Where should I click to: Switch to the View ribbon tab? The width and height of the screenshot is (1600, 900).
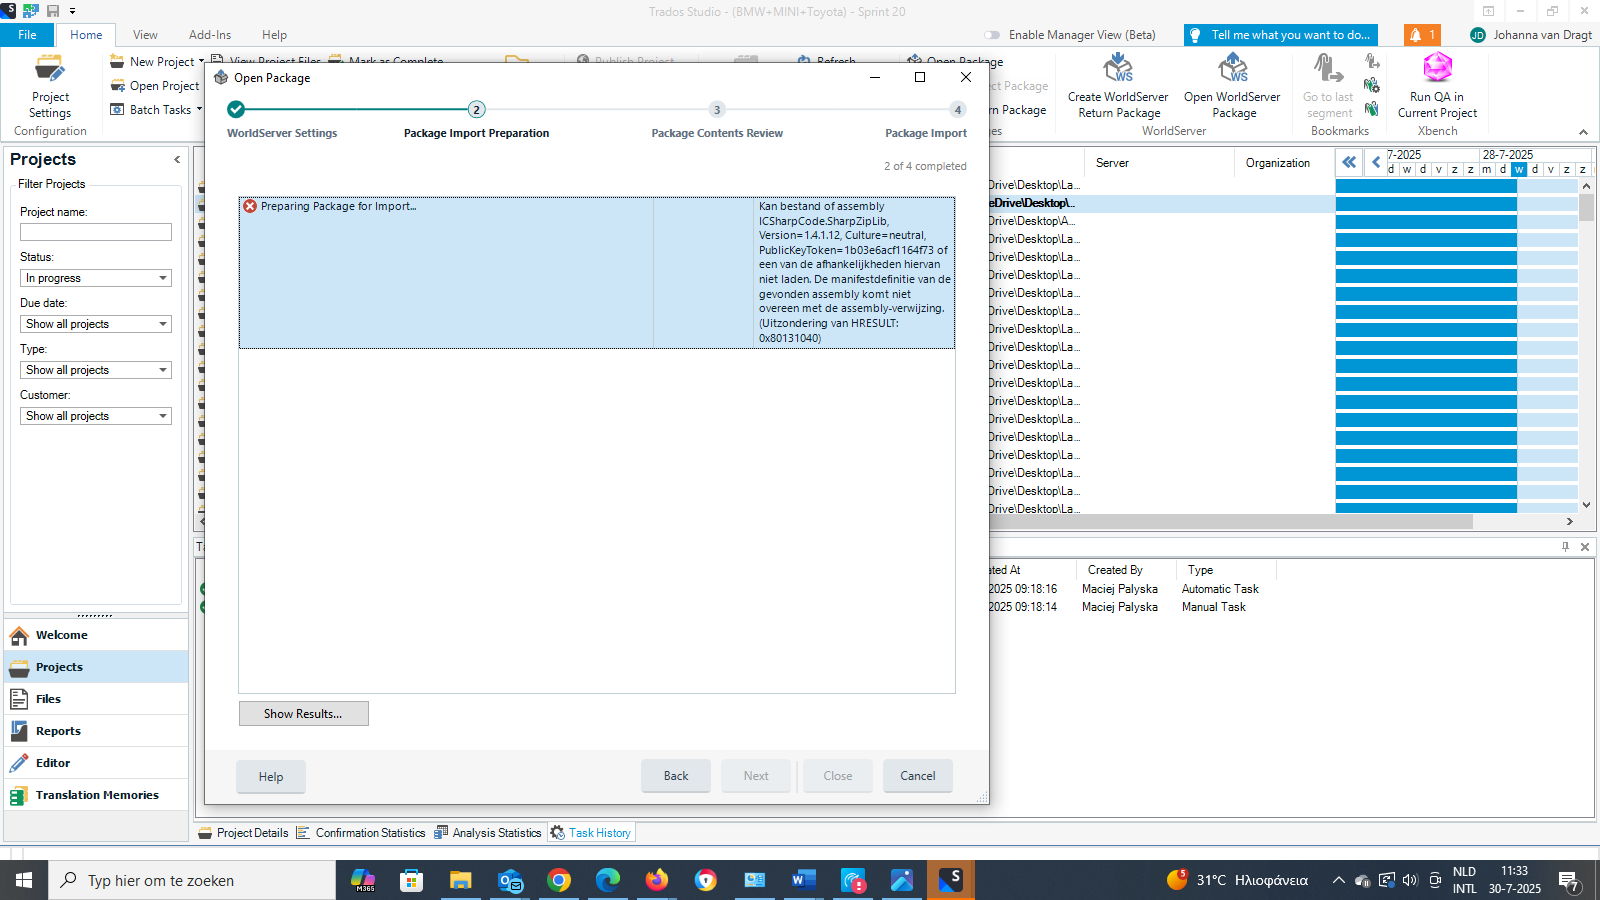[145, 35]
